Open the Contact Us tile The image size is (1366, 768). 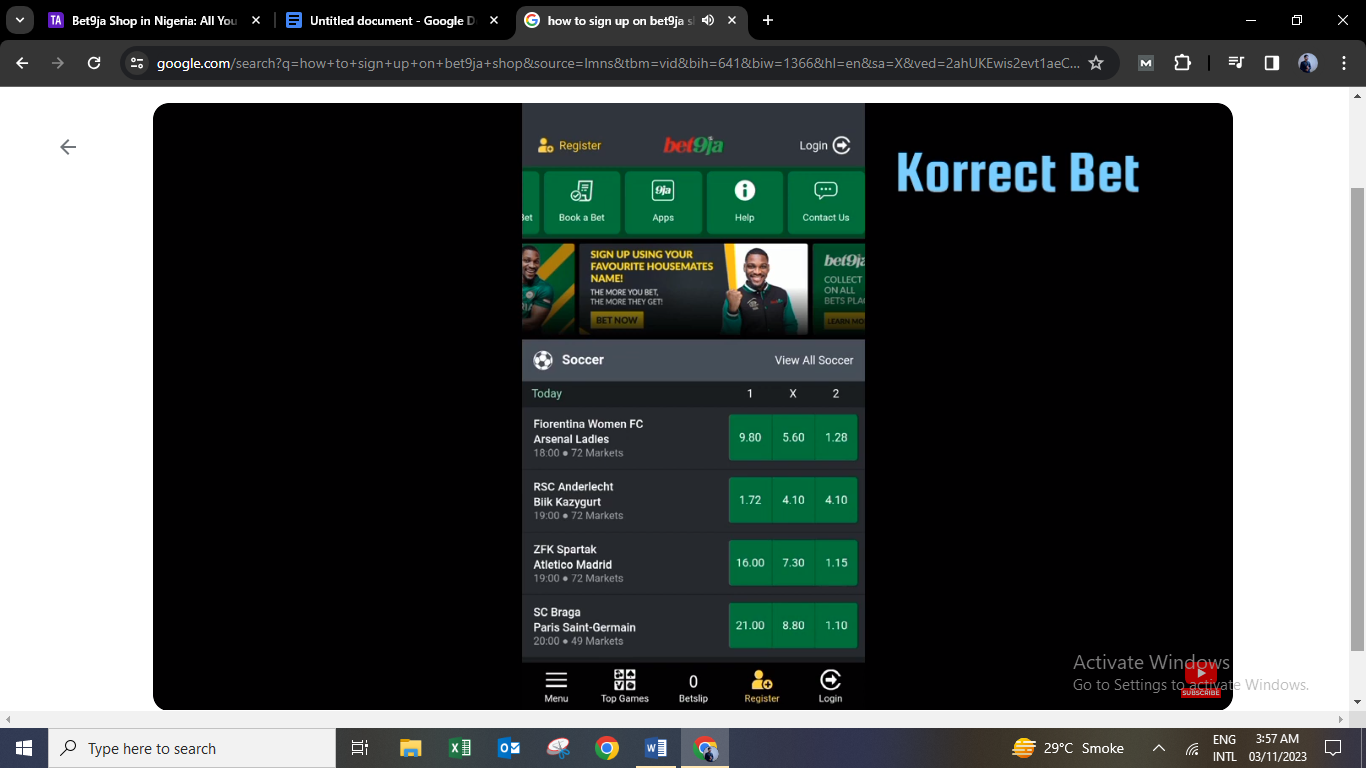826,202
